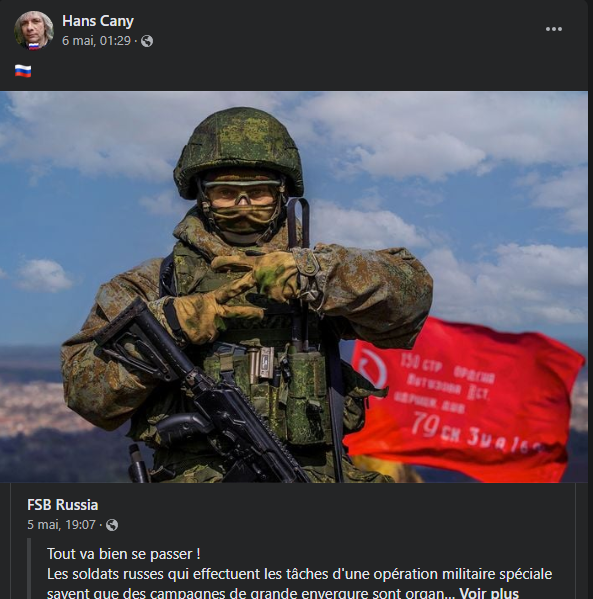Open the 5 mai, 19:07 timestamp
Viewport: 593px width, 599px height.
coord(61,525)
